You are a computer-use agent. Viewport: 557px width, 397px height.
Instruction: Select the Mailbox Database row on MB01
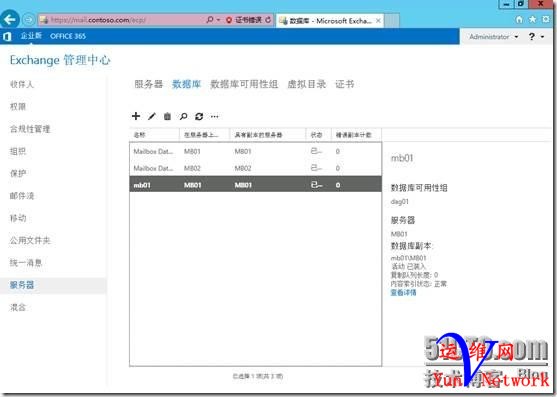tap(255, 151)
